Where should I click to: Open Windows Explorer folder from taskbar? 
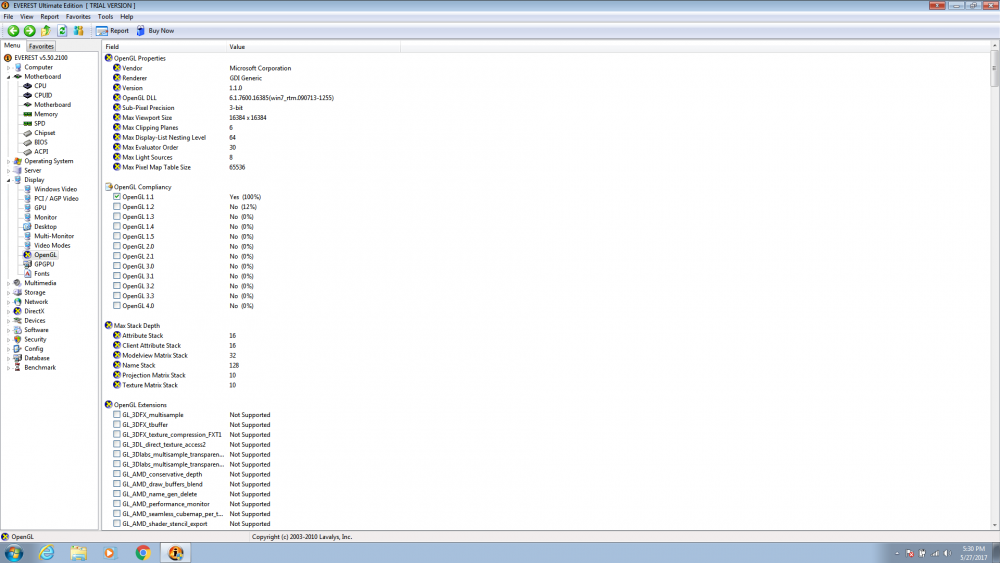coord(78,553)
